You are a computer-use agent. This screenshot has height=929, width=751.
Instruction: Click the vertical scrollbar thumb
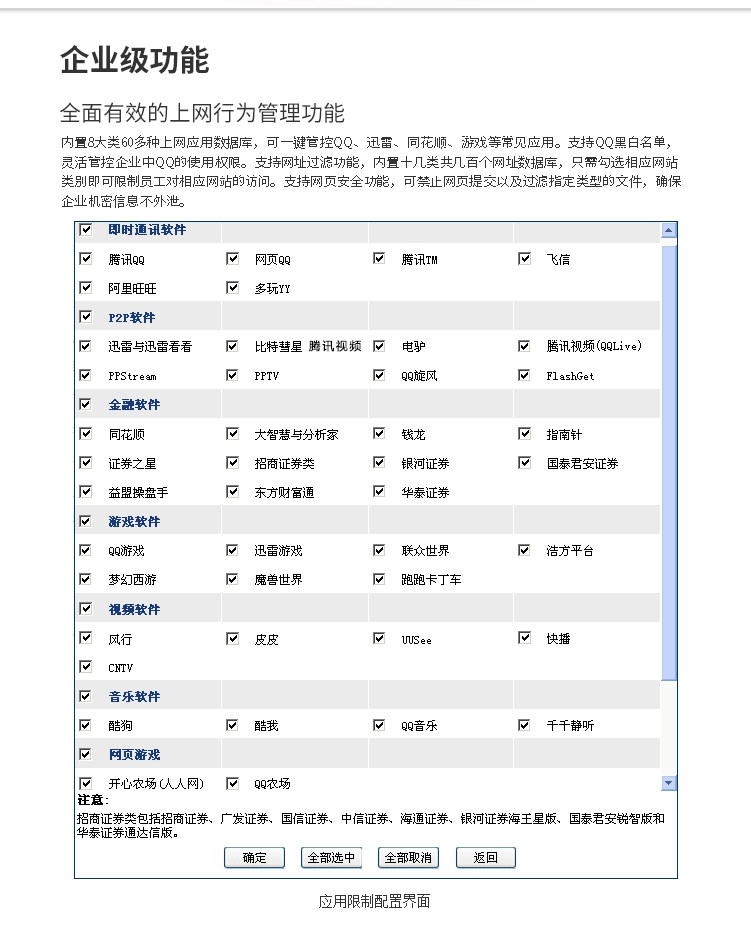tap(669, 463)
